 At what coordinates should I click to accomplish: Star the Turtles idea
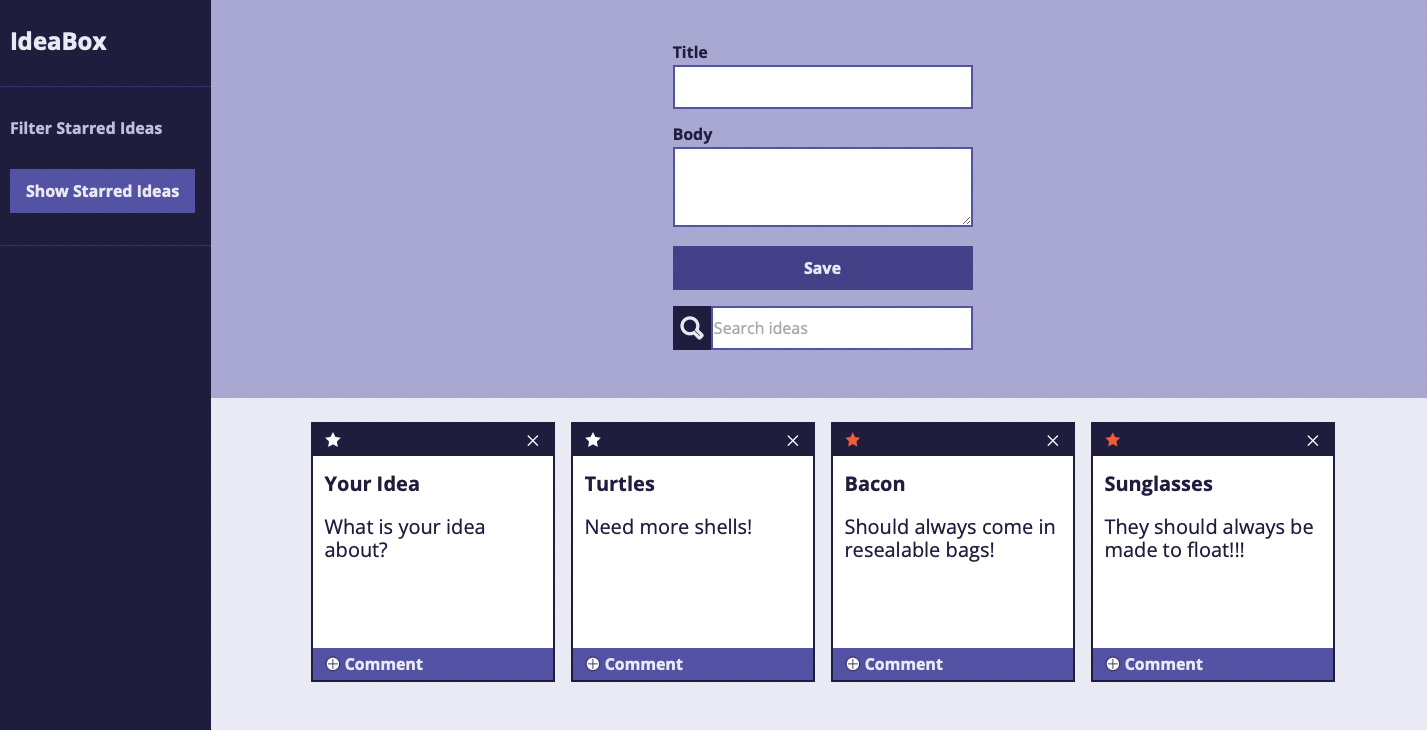pyautogui.click(x=592, y=440)
